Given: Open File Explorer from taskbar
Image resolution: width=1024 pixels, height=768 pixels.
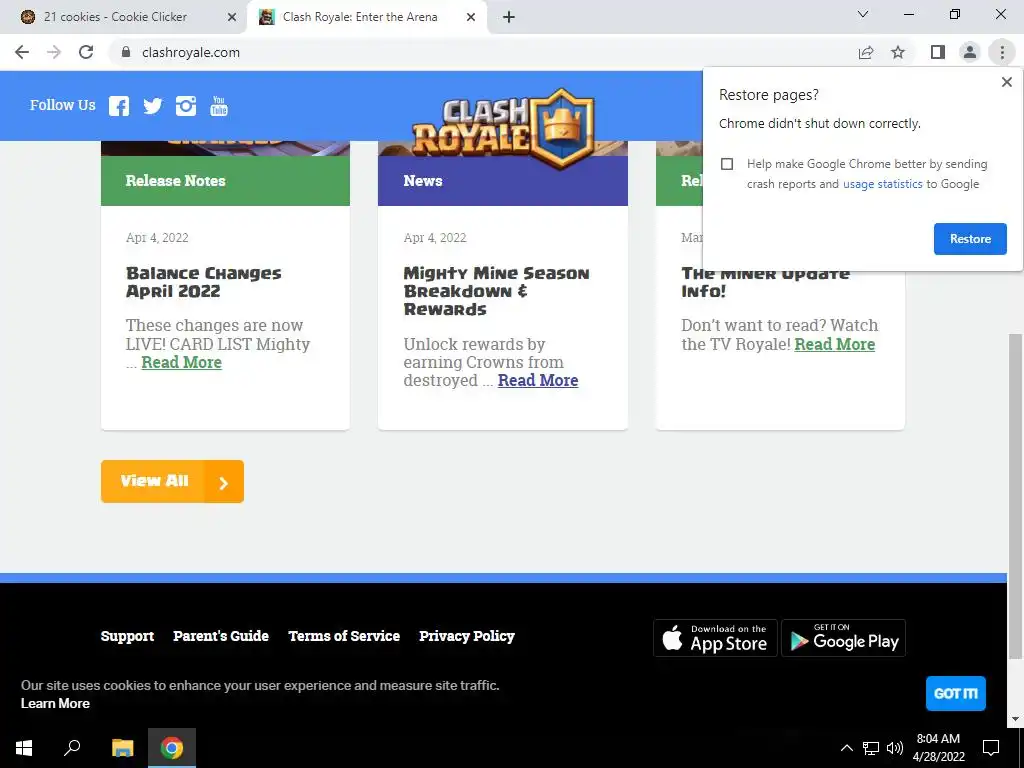Looking at the screenshot, I should click(122, 748).
